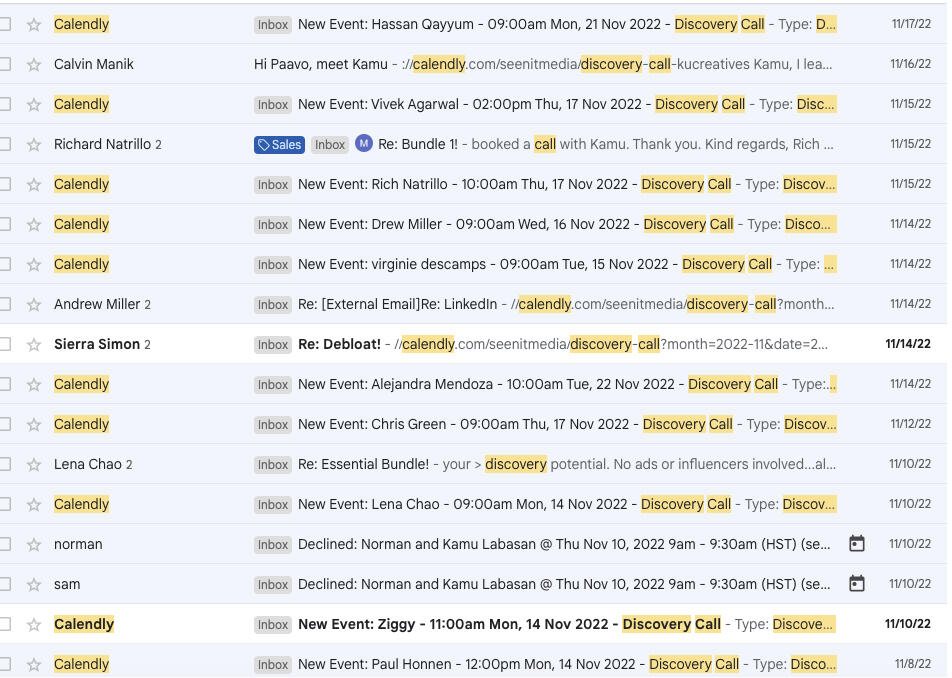Select checkbox for Calvin Manik email

coord(6,64)
